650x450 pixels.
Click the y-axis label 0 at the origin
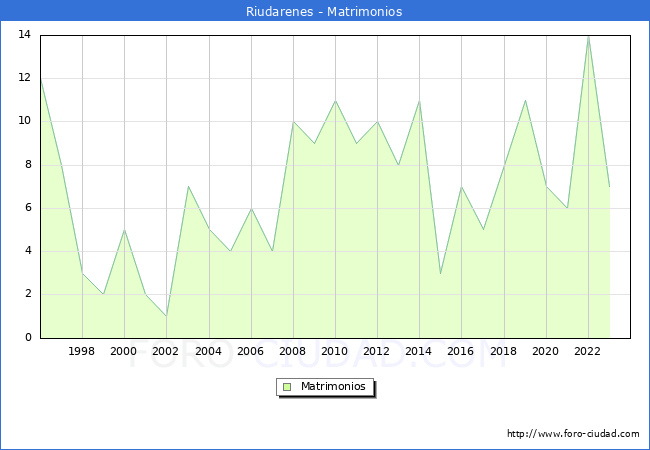(28, 338)
